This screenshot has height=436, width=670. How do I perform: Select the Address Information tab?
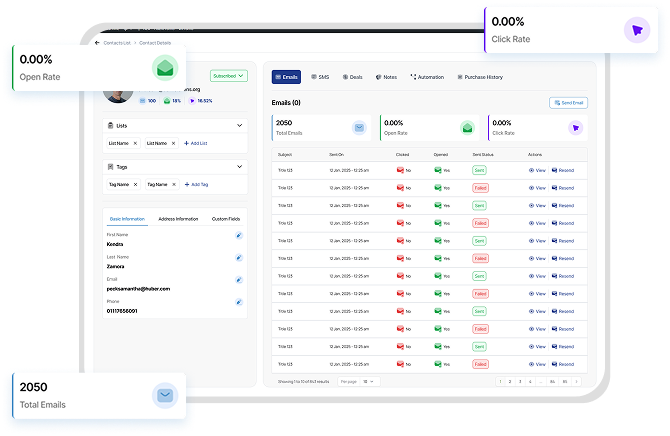176,218
